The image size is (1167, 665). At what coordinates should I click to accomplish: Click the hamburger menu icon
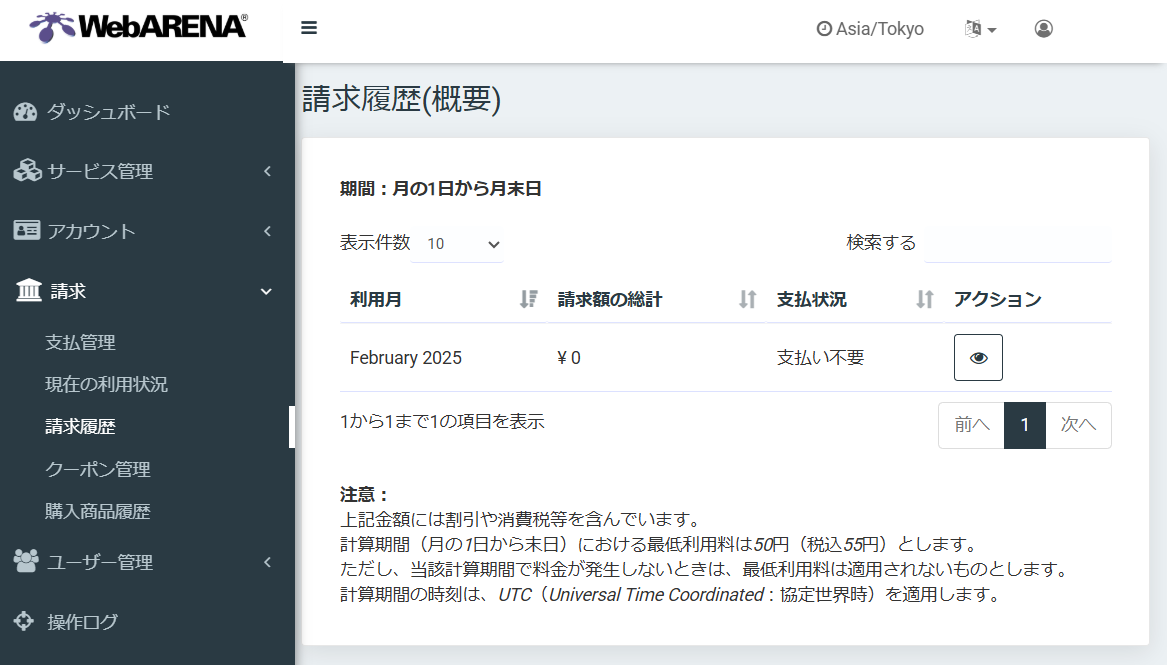click(309, 28)
